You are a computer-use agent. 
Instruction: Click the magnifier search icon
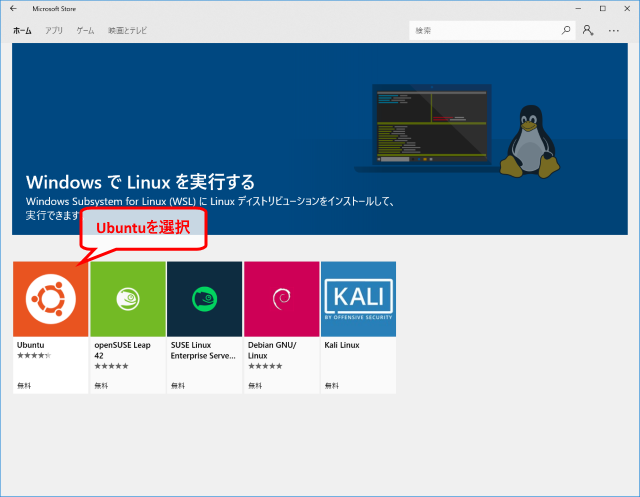(566, 30)
